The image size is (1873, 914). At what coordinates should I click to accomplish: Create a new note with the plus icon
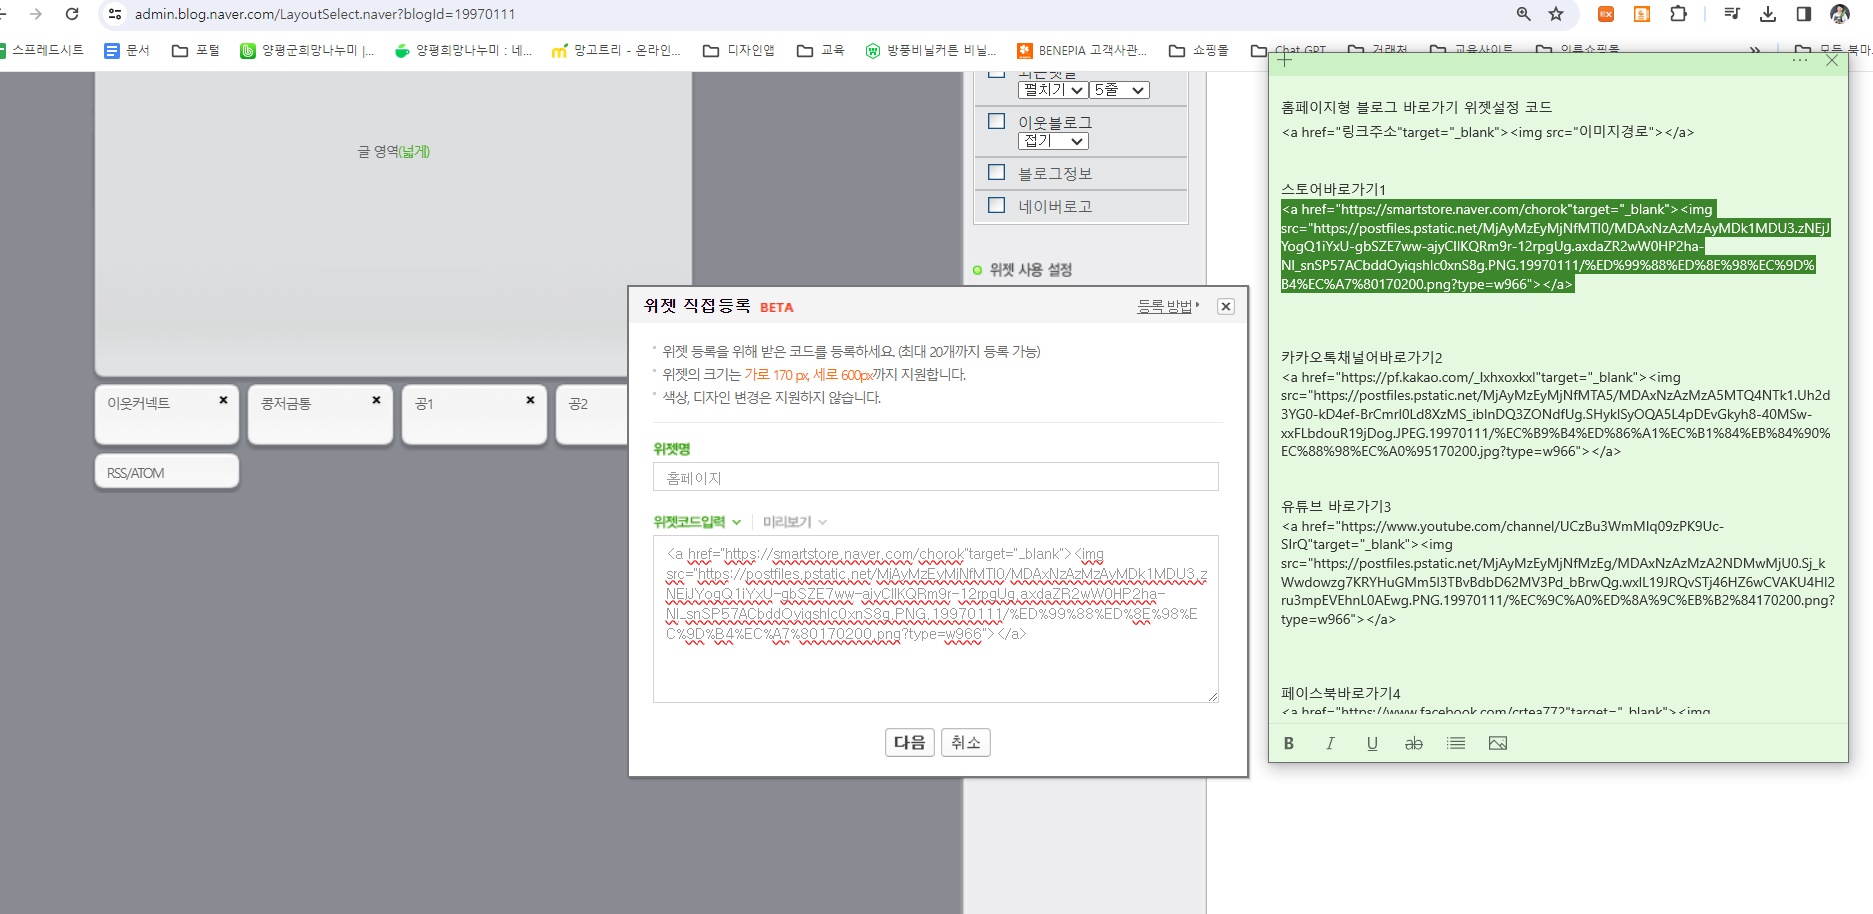(1284, 60)
